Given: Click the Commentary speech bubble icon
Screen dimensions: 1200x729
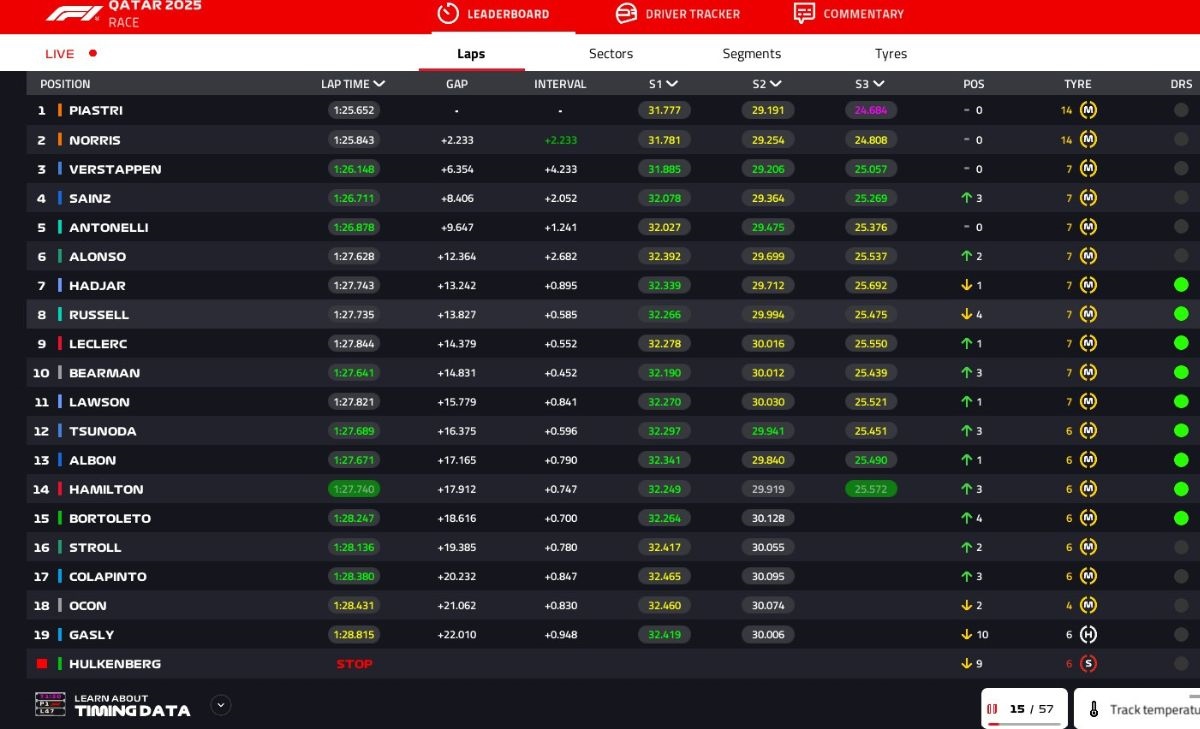Looking at the screenshot, I should pyautogui.click(x=804, y=13).
